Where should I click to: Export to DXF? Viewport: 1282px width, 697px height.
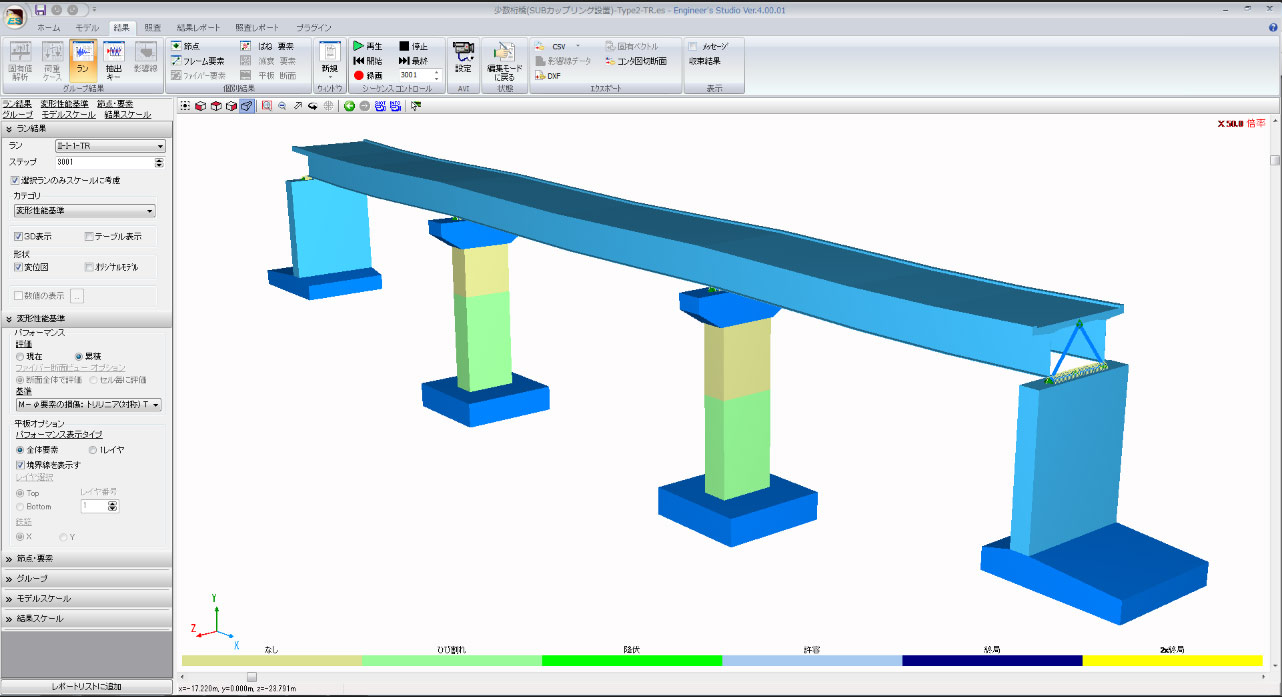pyautogui.click(x=548, y=75)
